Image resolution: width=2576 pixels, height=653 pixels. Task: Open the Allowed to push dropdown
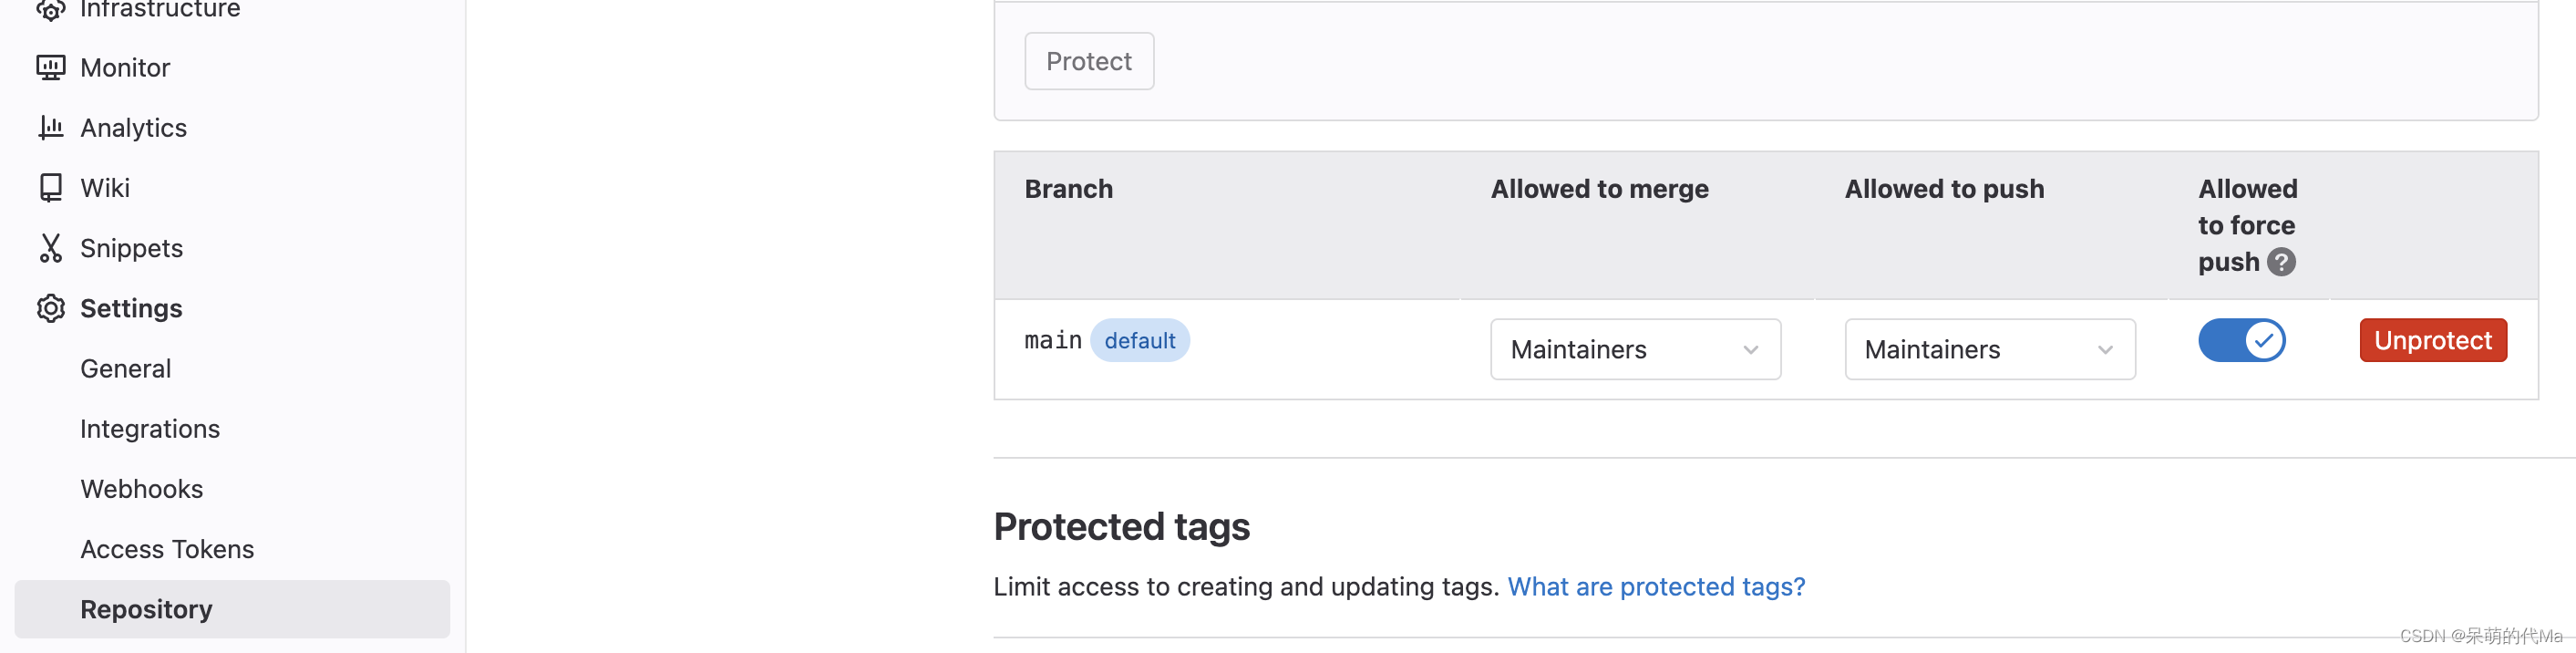[1989, 349]
